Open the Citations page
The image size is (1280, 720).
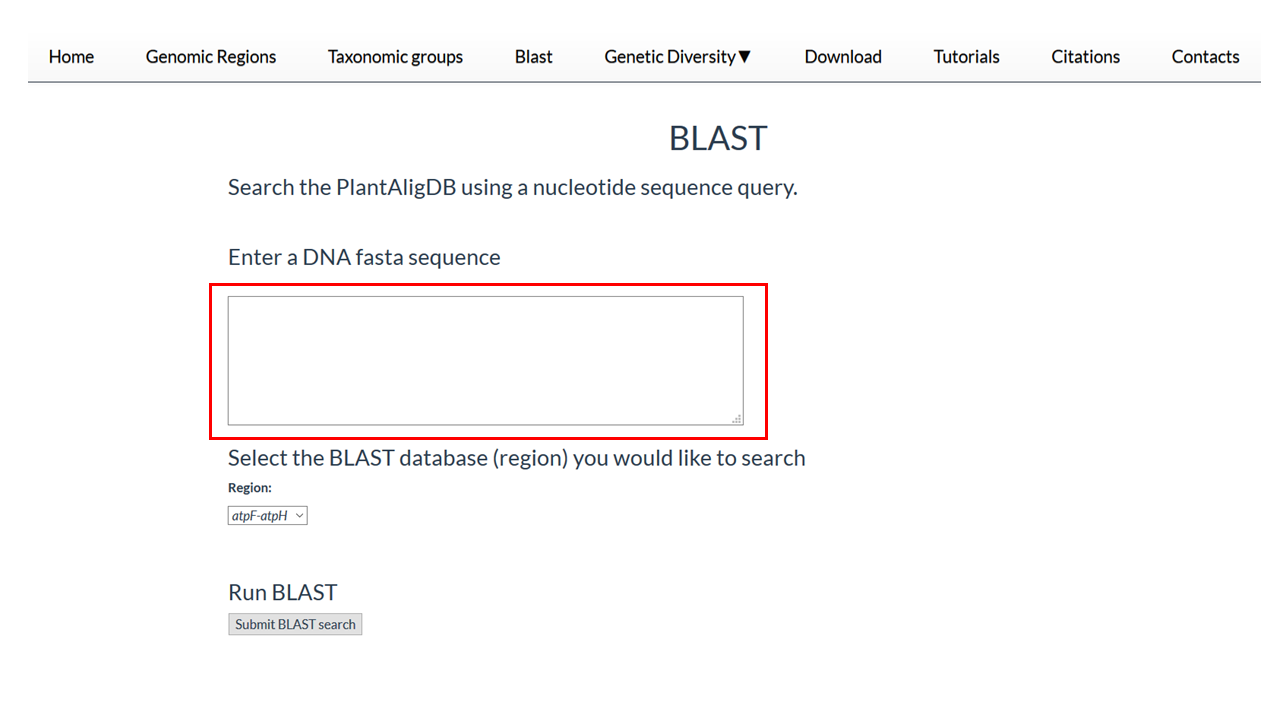[x=1085, y=57]
